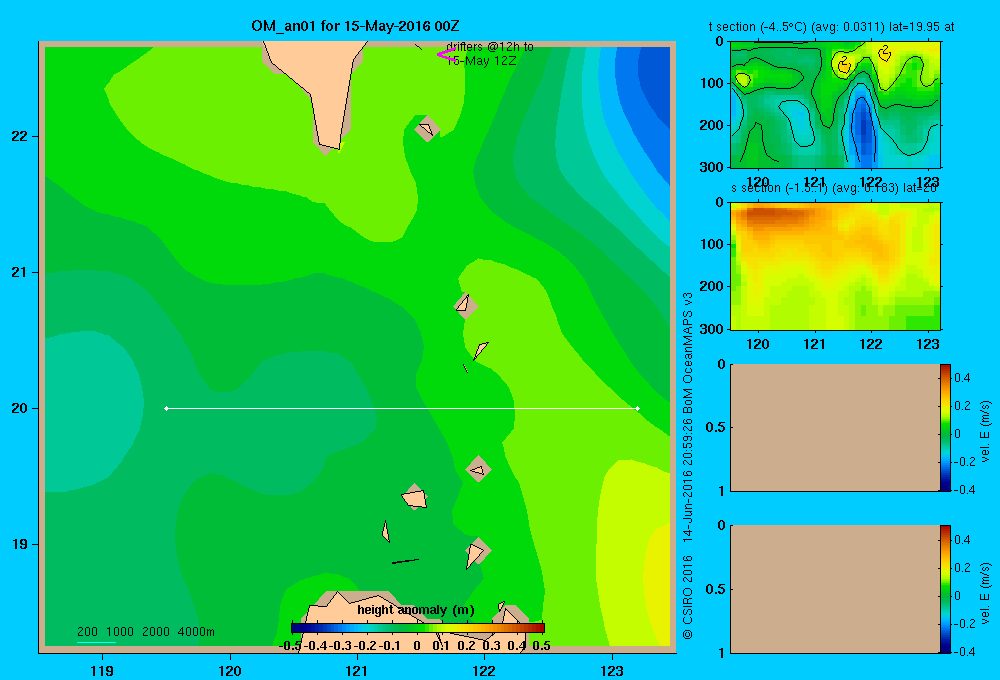The height and width of the screenshot is (680, 1000).
Task: Click the height anomaly colorbar on the map
Action: [418, 628]
